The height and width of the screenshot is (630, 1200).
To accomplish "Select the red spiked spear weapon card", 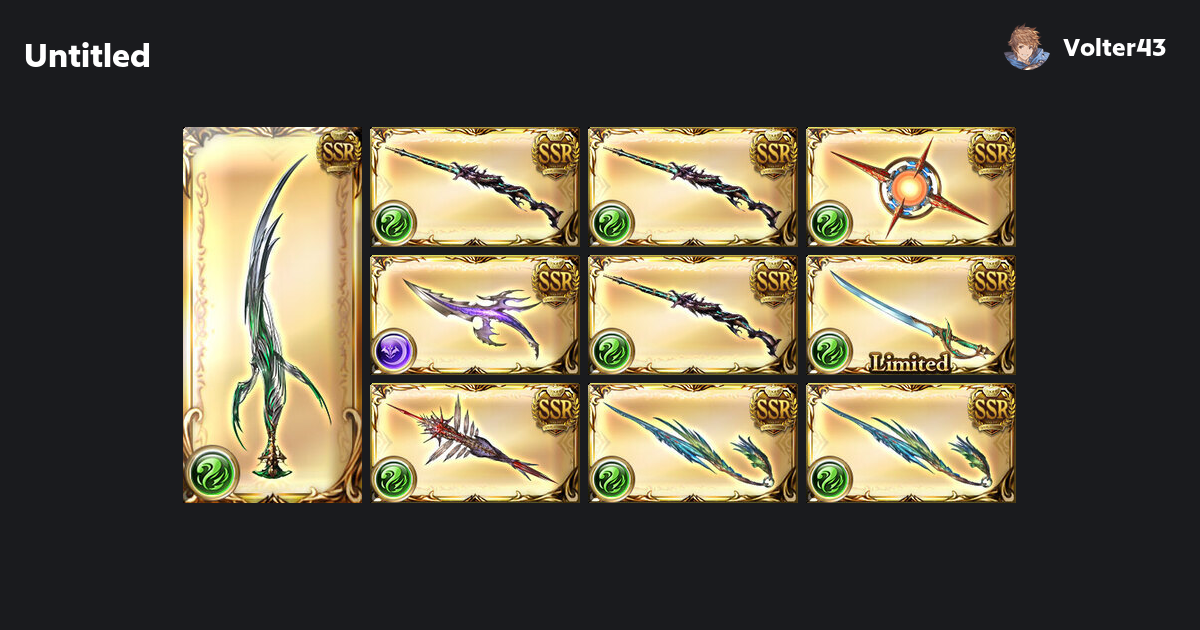I will (x=475, y=443).
